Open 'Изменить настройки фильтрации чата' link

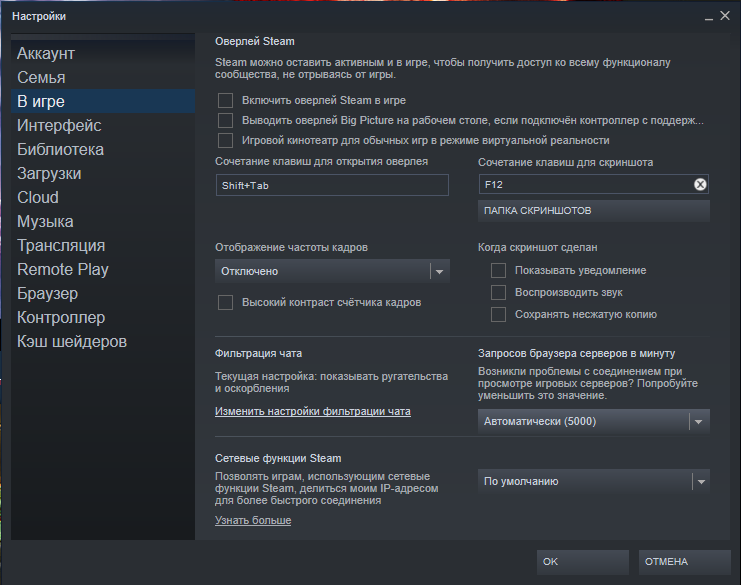(x=312, y=412)
